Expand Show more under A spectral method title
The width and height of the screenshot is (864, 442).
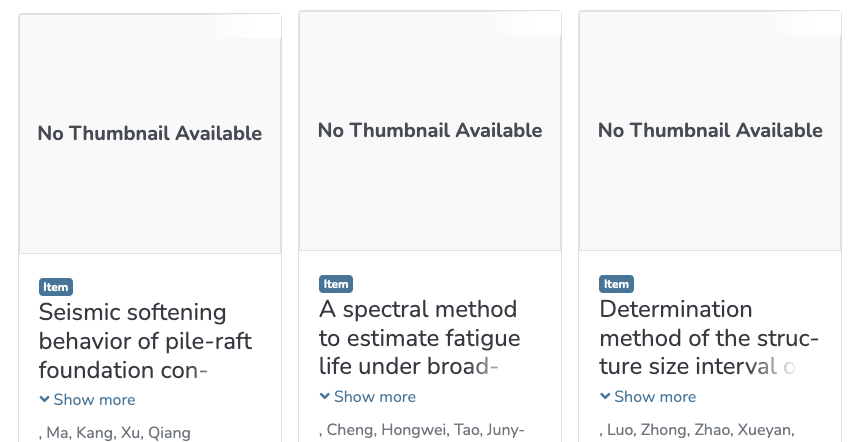click(368, 397)
